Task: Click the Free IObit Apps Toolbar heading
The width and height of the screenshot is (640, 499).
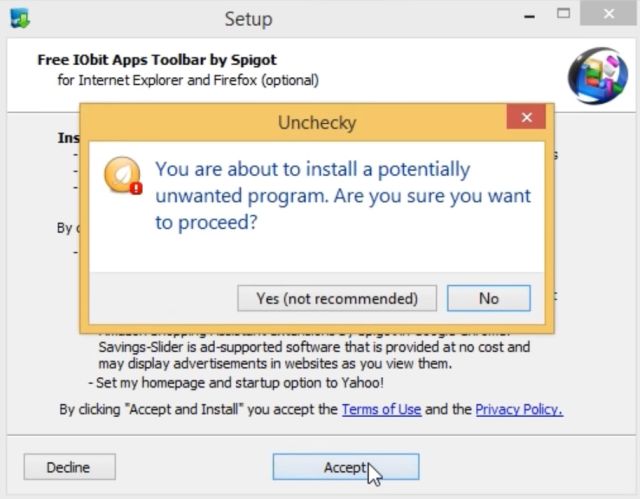Action: pyautogui.click(x=157, y=60)
